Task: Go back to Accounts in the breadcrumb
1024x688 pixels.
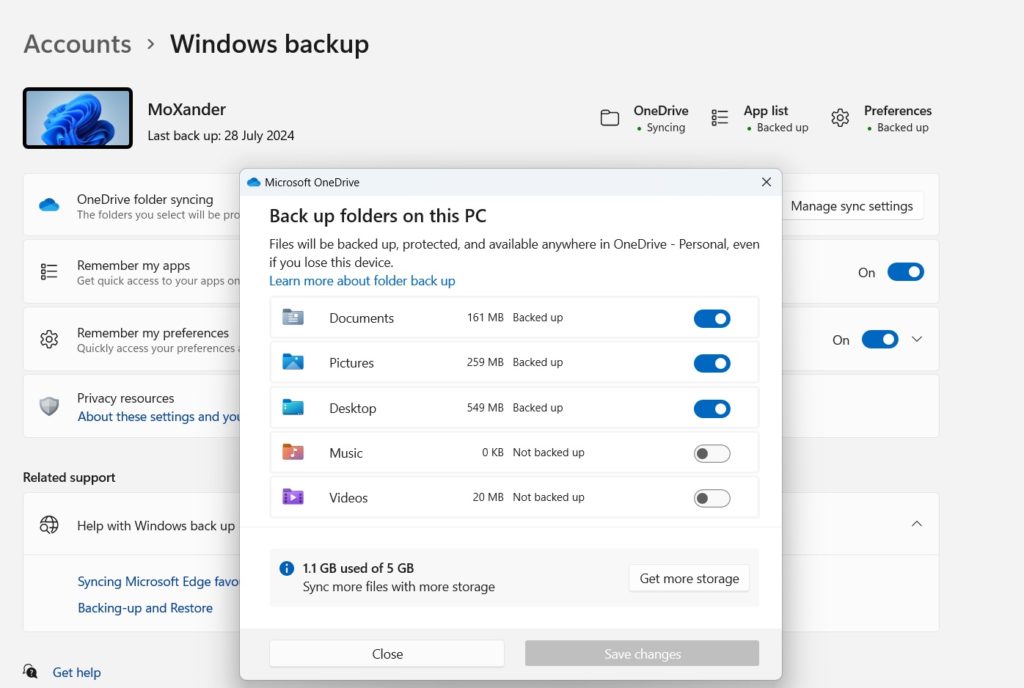Action: [77, 44]
